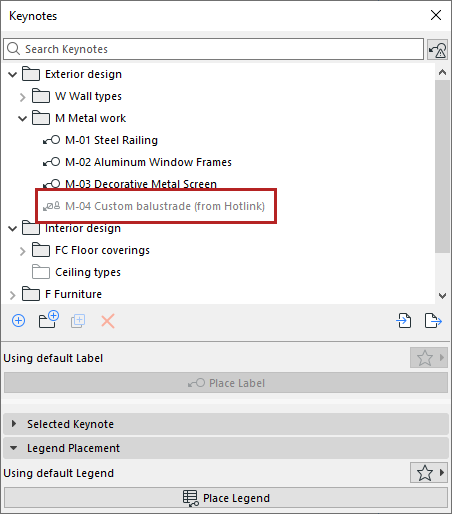The height and width of the screenshot is (514, 452).
Task: Expand the Selected Keynote section
Action: click(226, 424)
